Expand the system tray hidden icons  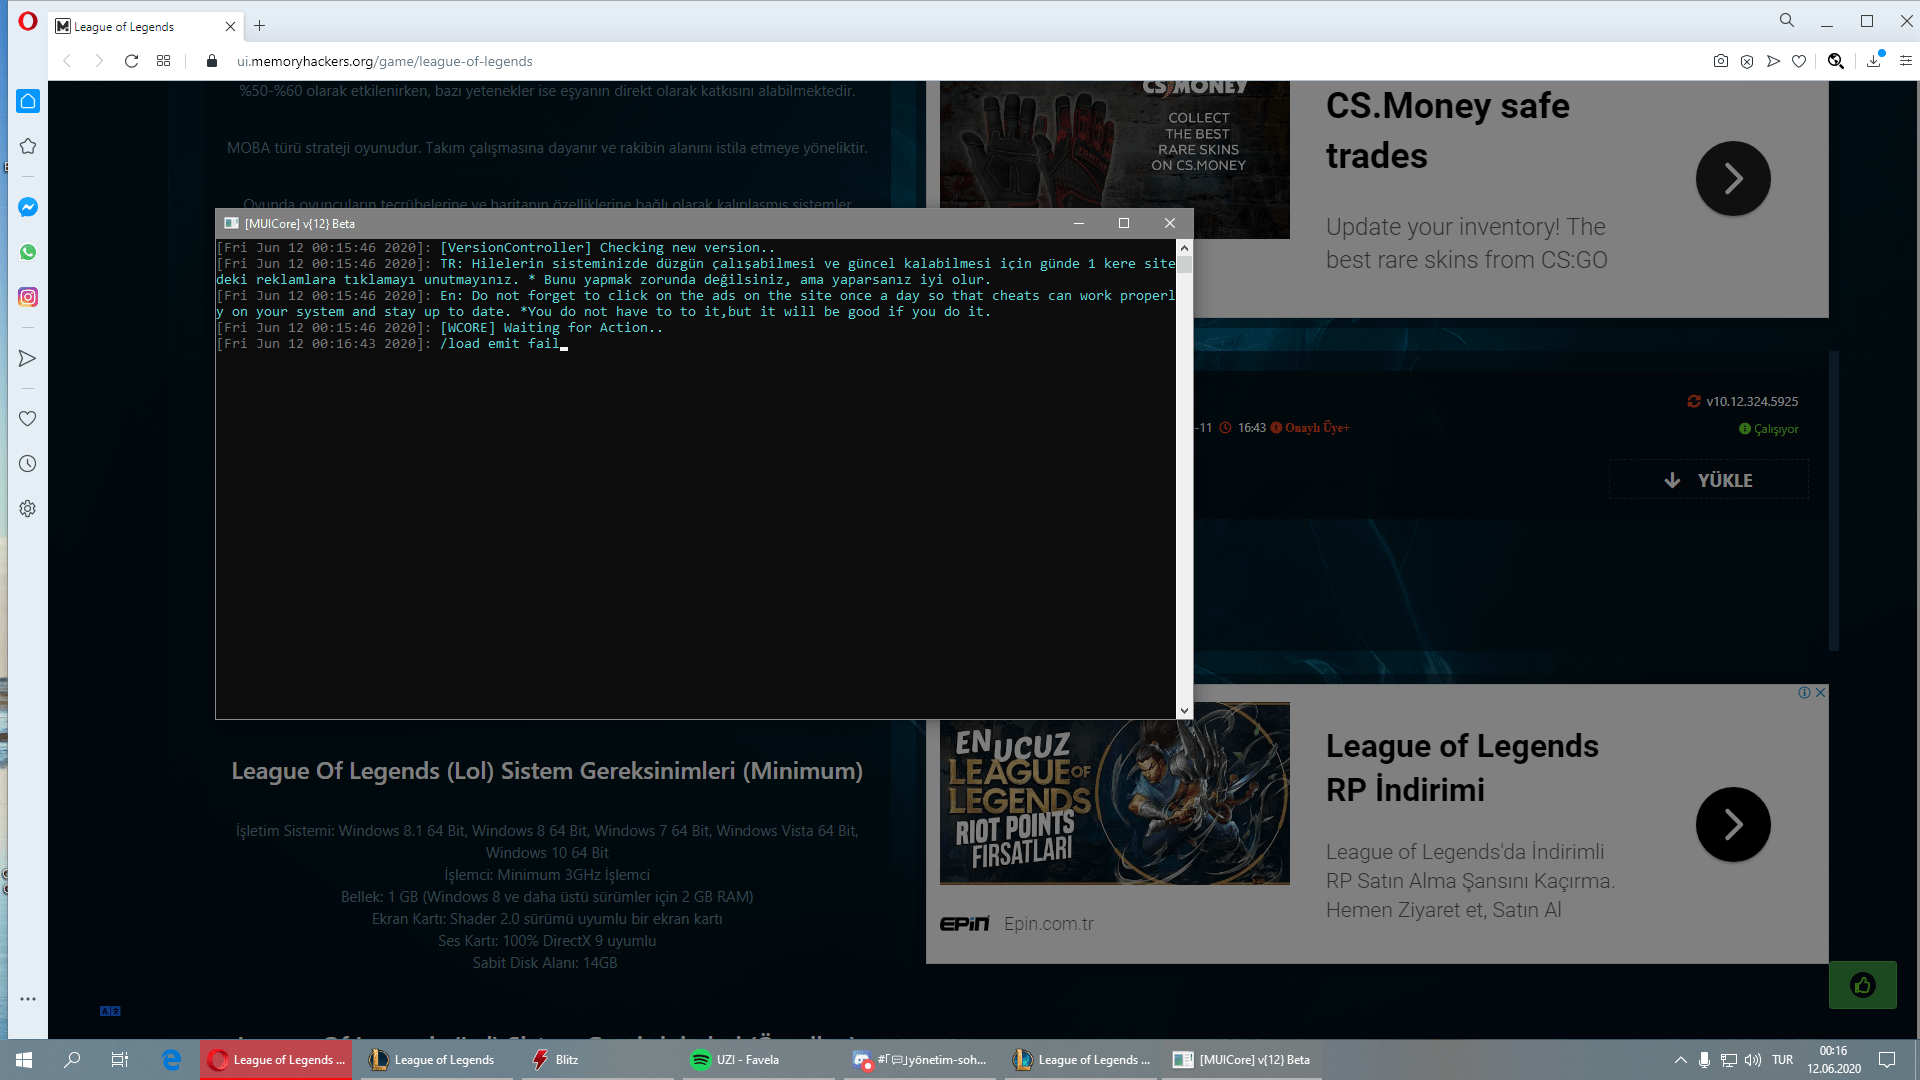1680,1060
